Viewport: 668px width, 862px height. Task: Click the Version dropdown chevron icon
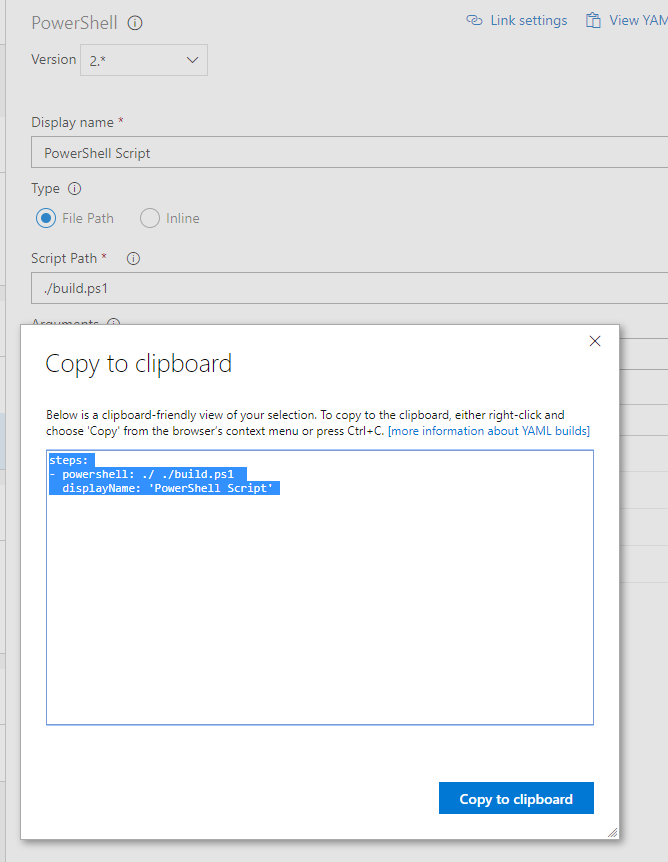[194, 60]
